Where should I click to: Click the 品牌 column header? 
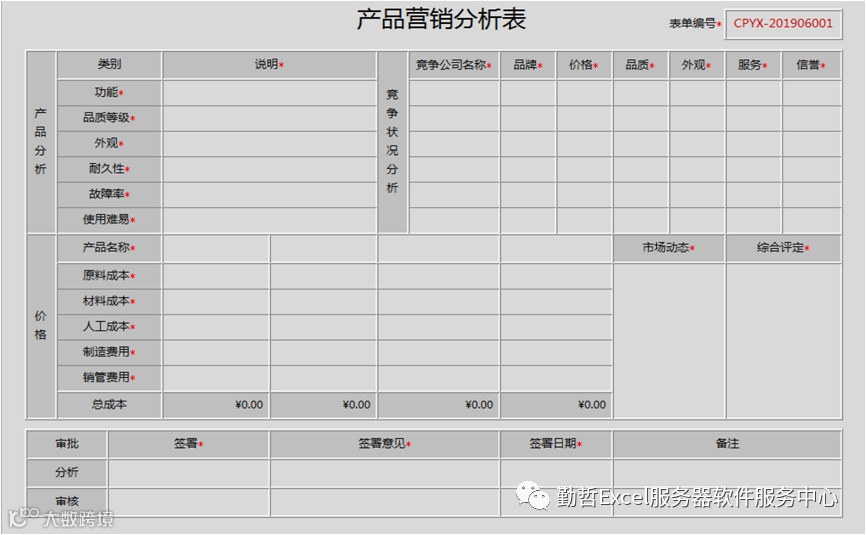pyautogui.click(x=528, y=65)
